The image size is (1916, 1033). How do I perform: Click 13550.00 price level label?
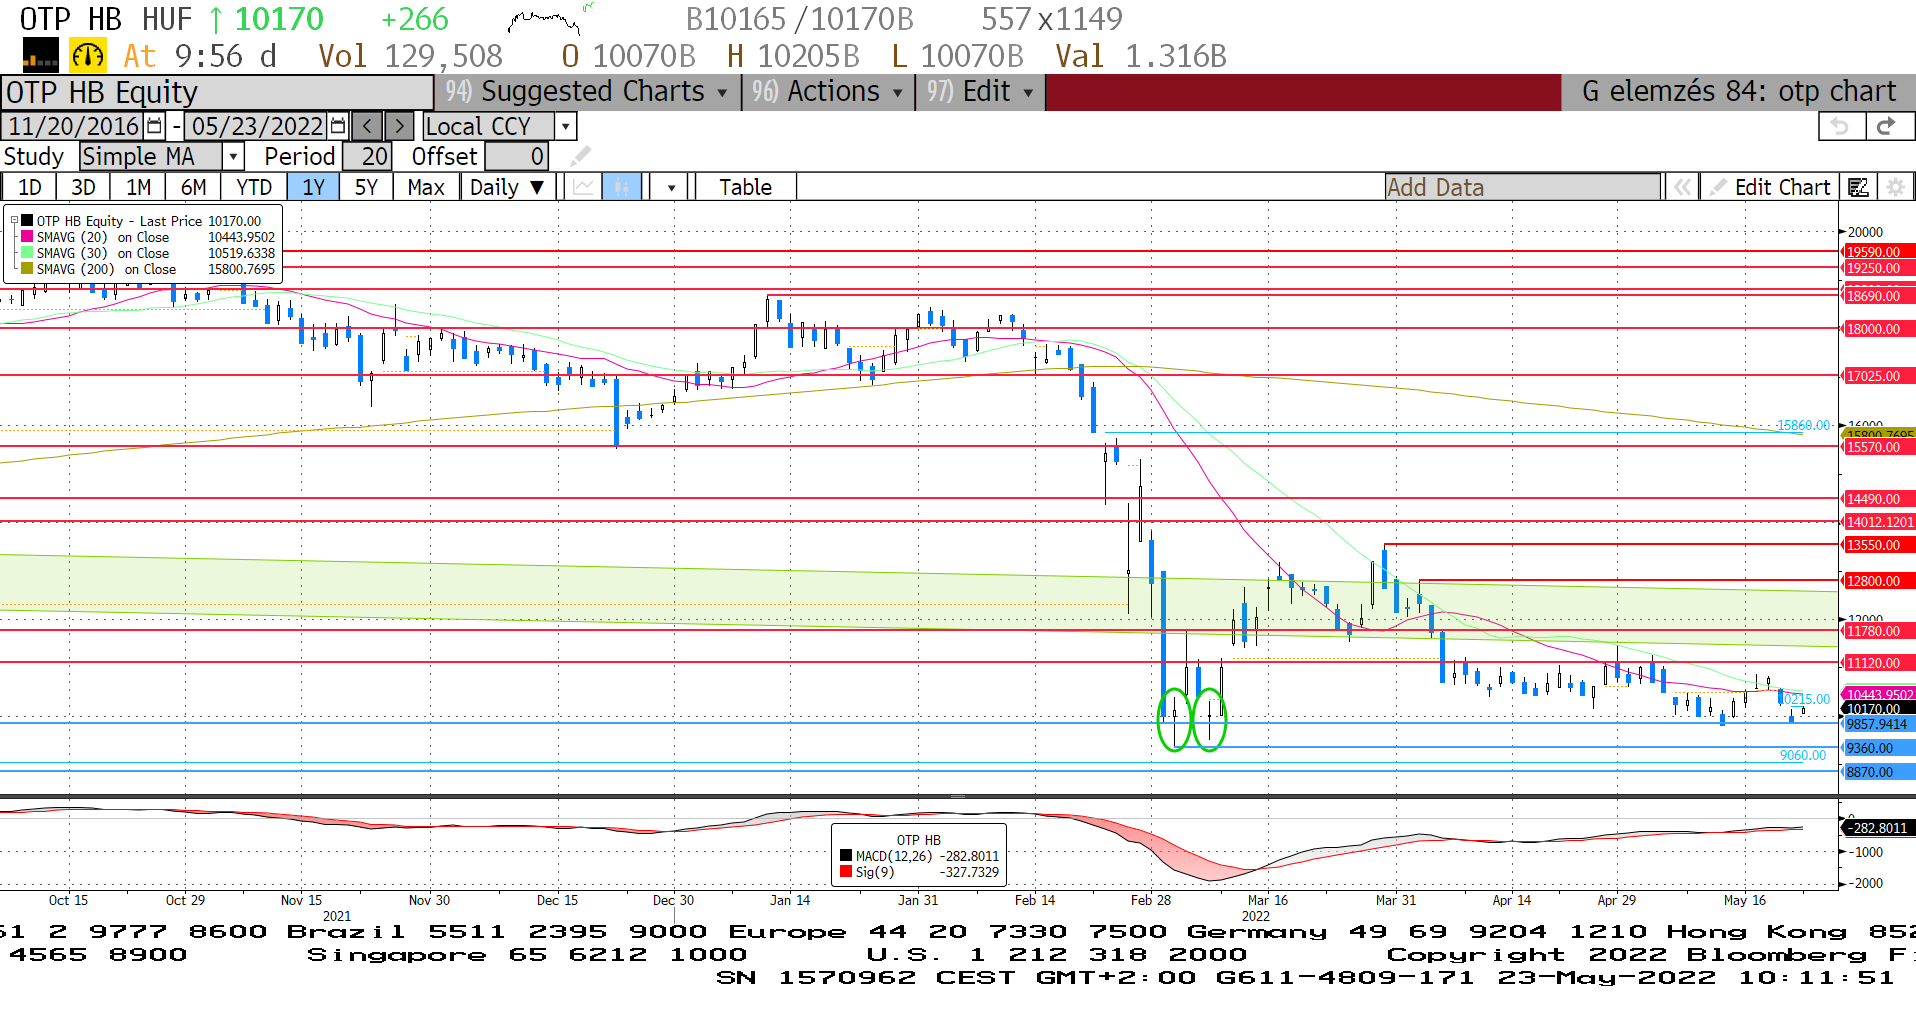[x=1879, y=545]
